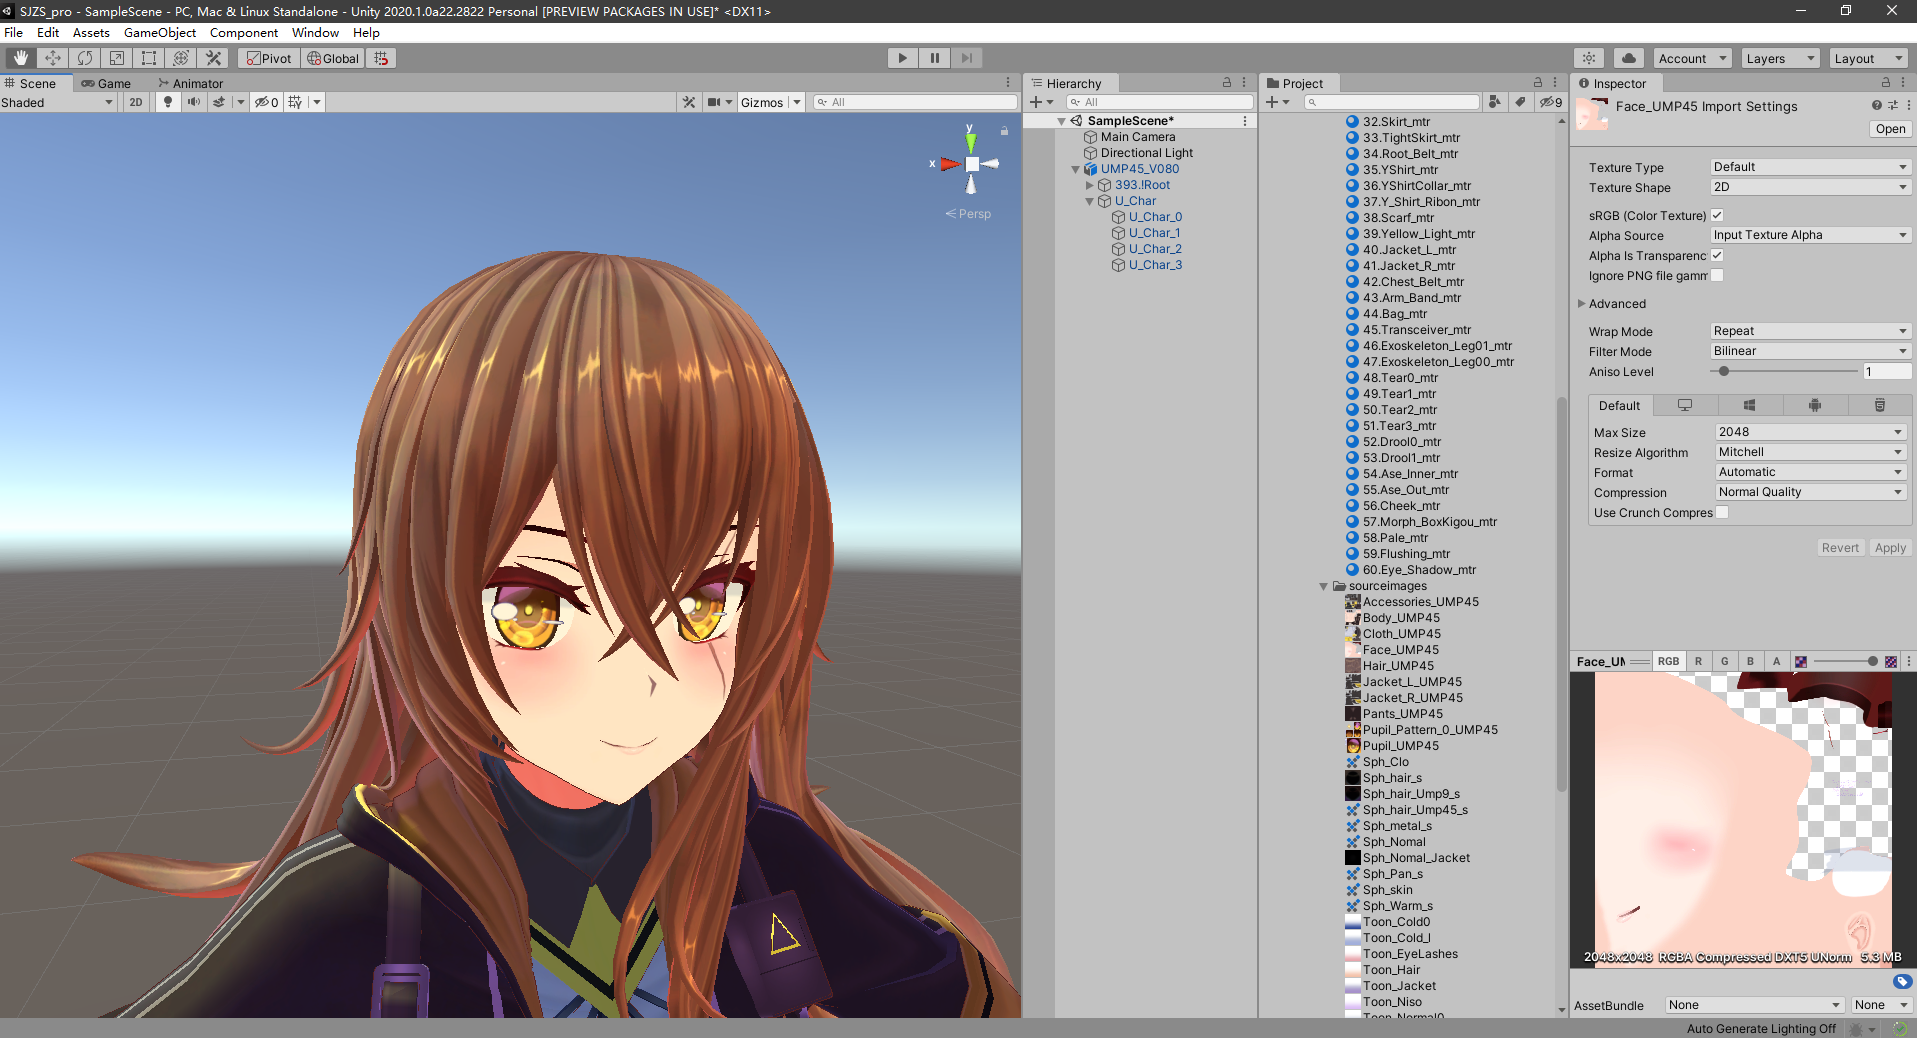1917x1038 pixels.
Task: Open the Wrap Mode dropdown
Action: 1810,331
